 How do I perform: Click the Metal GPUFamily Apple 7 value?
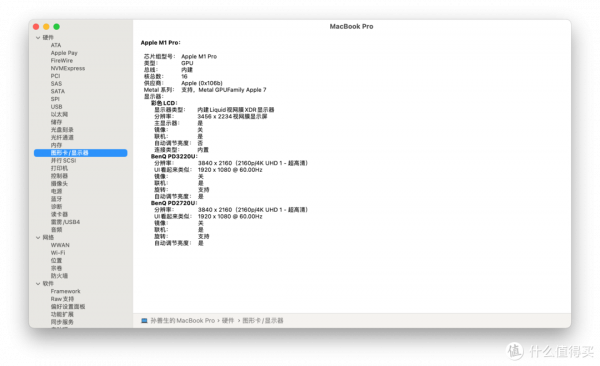point(232,90)
